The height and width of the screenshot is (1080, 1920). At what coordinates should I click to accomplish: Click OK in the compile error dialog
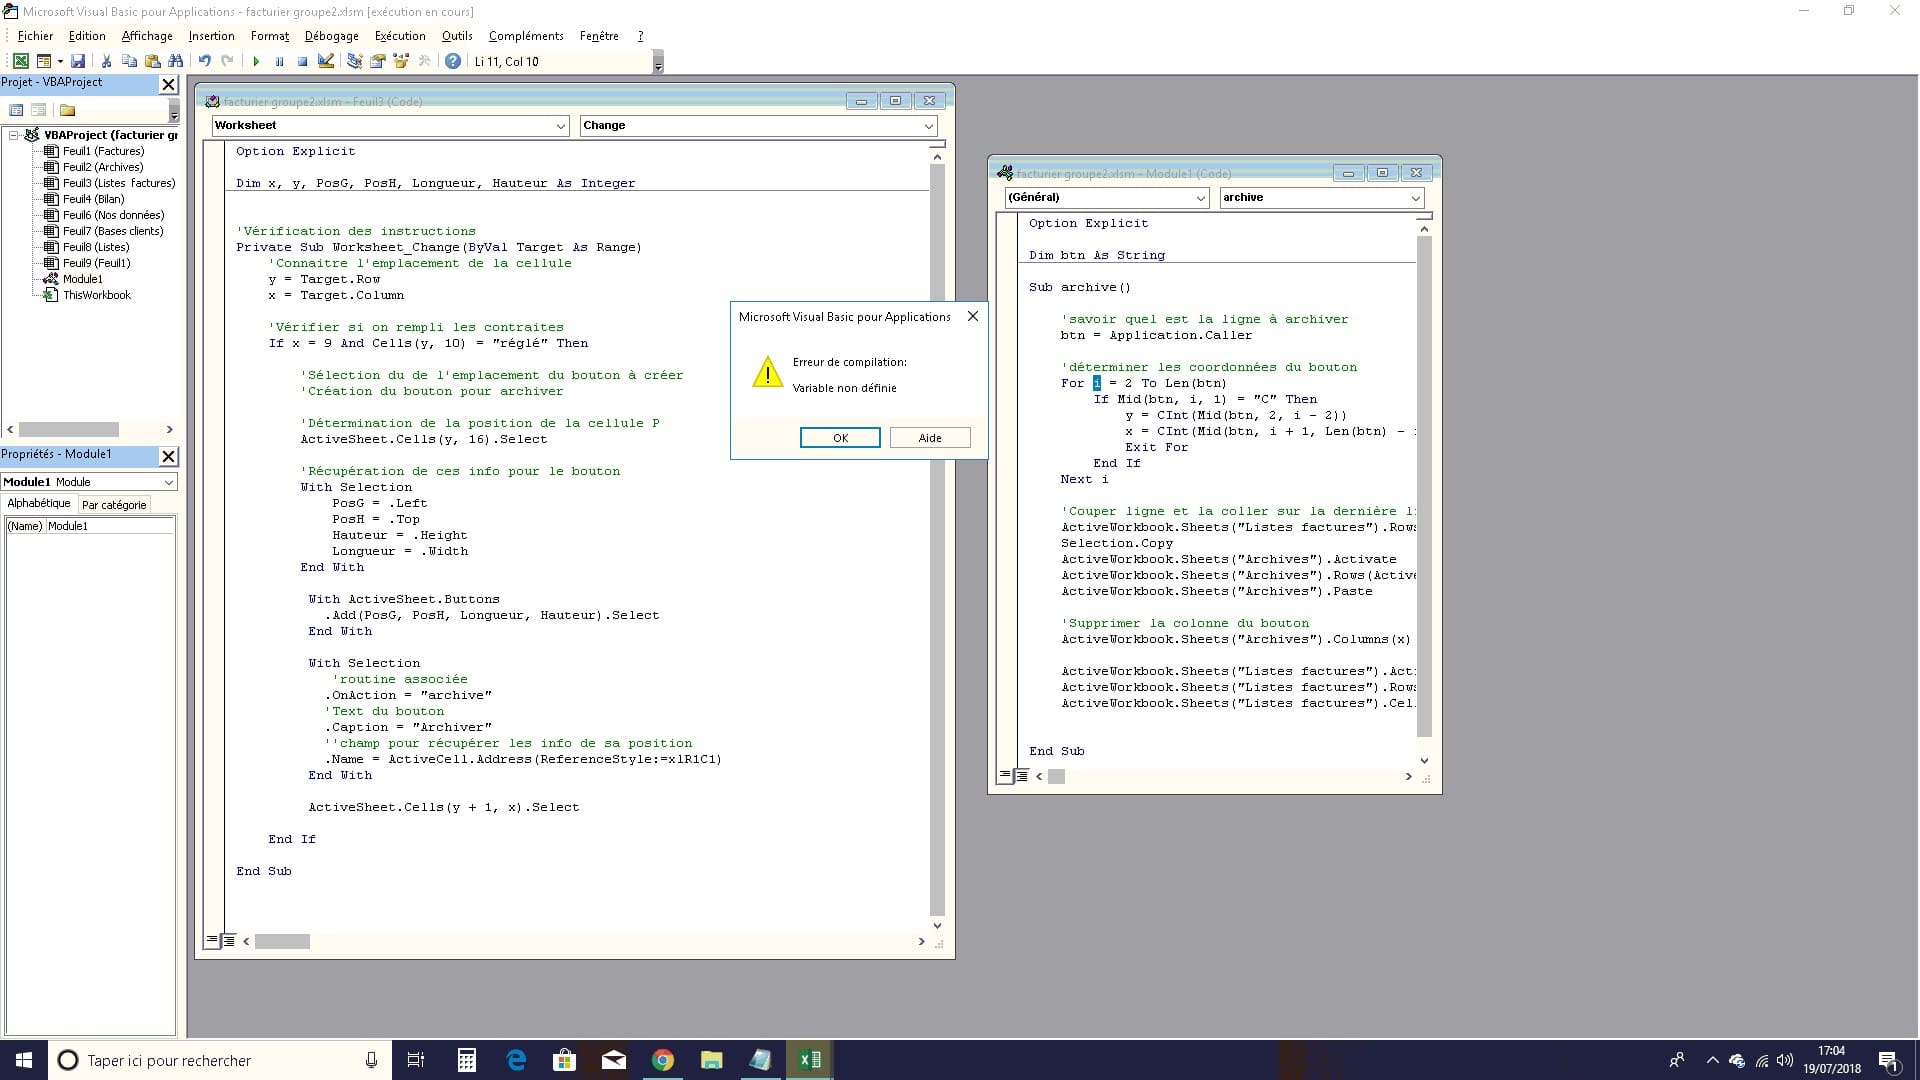click(x=840, y=438)
